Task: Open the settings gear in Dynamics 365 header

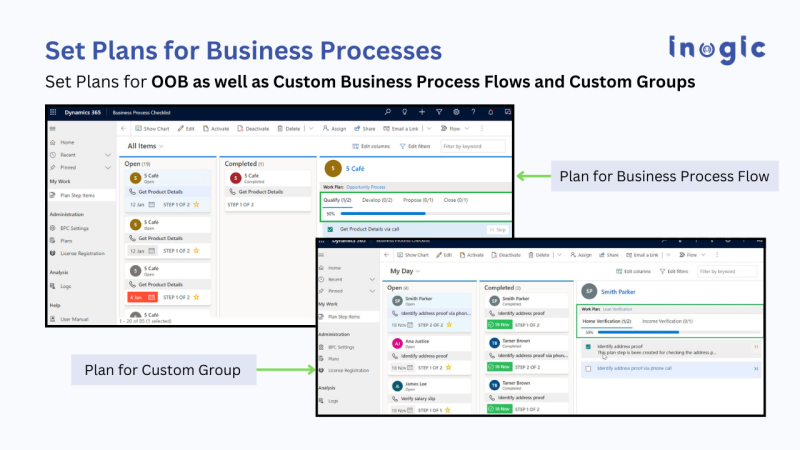Action: point(456,112)
